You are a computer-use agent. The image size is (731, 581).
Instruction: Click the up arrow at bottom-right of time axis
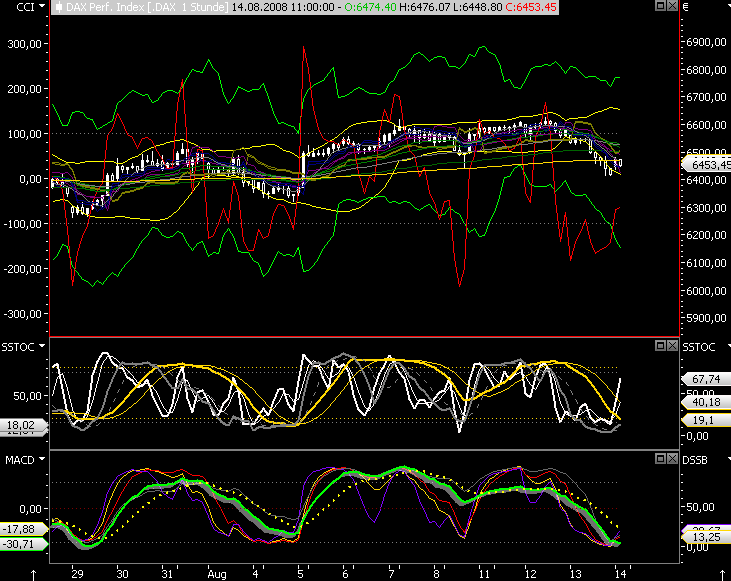click(x=722, y=575)
